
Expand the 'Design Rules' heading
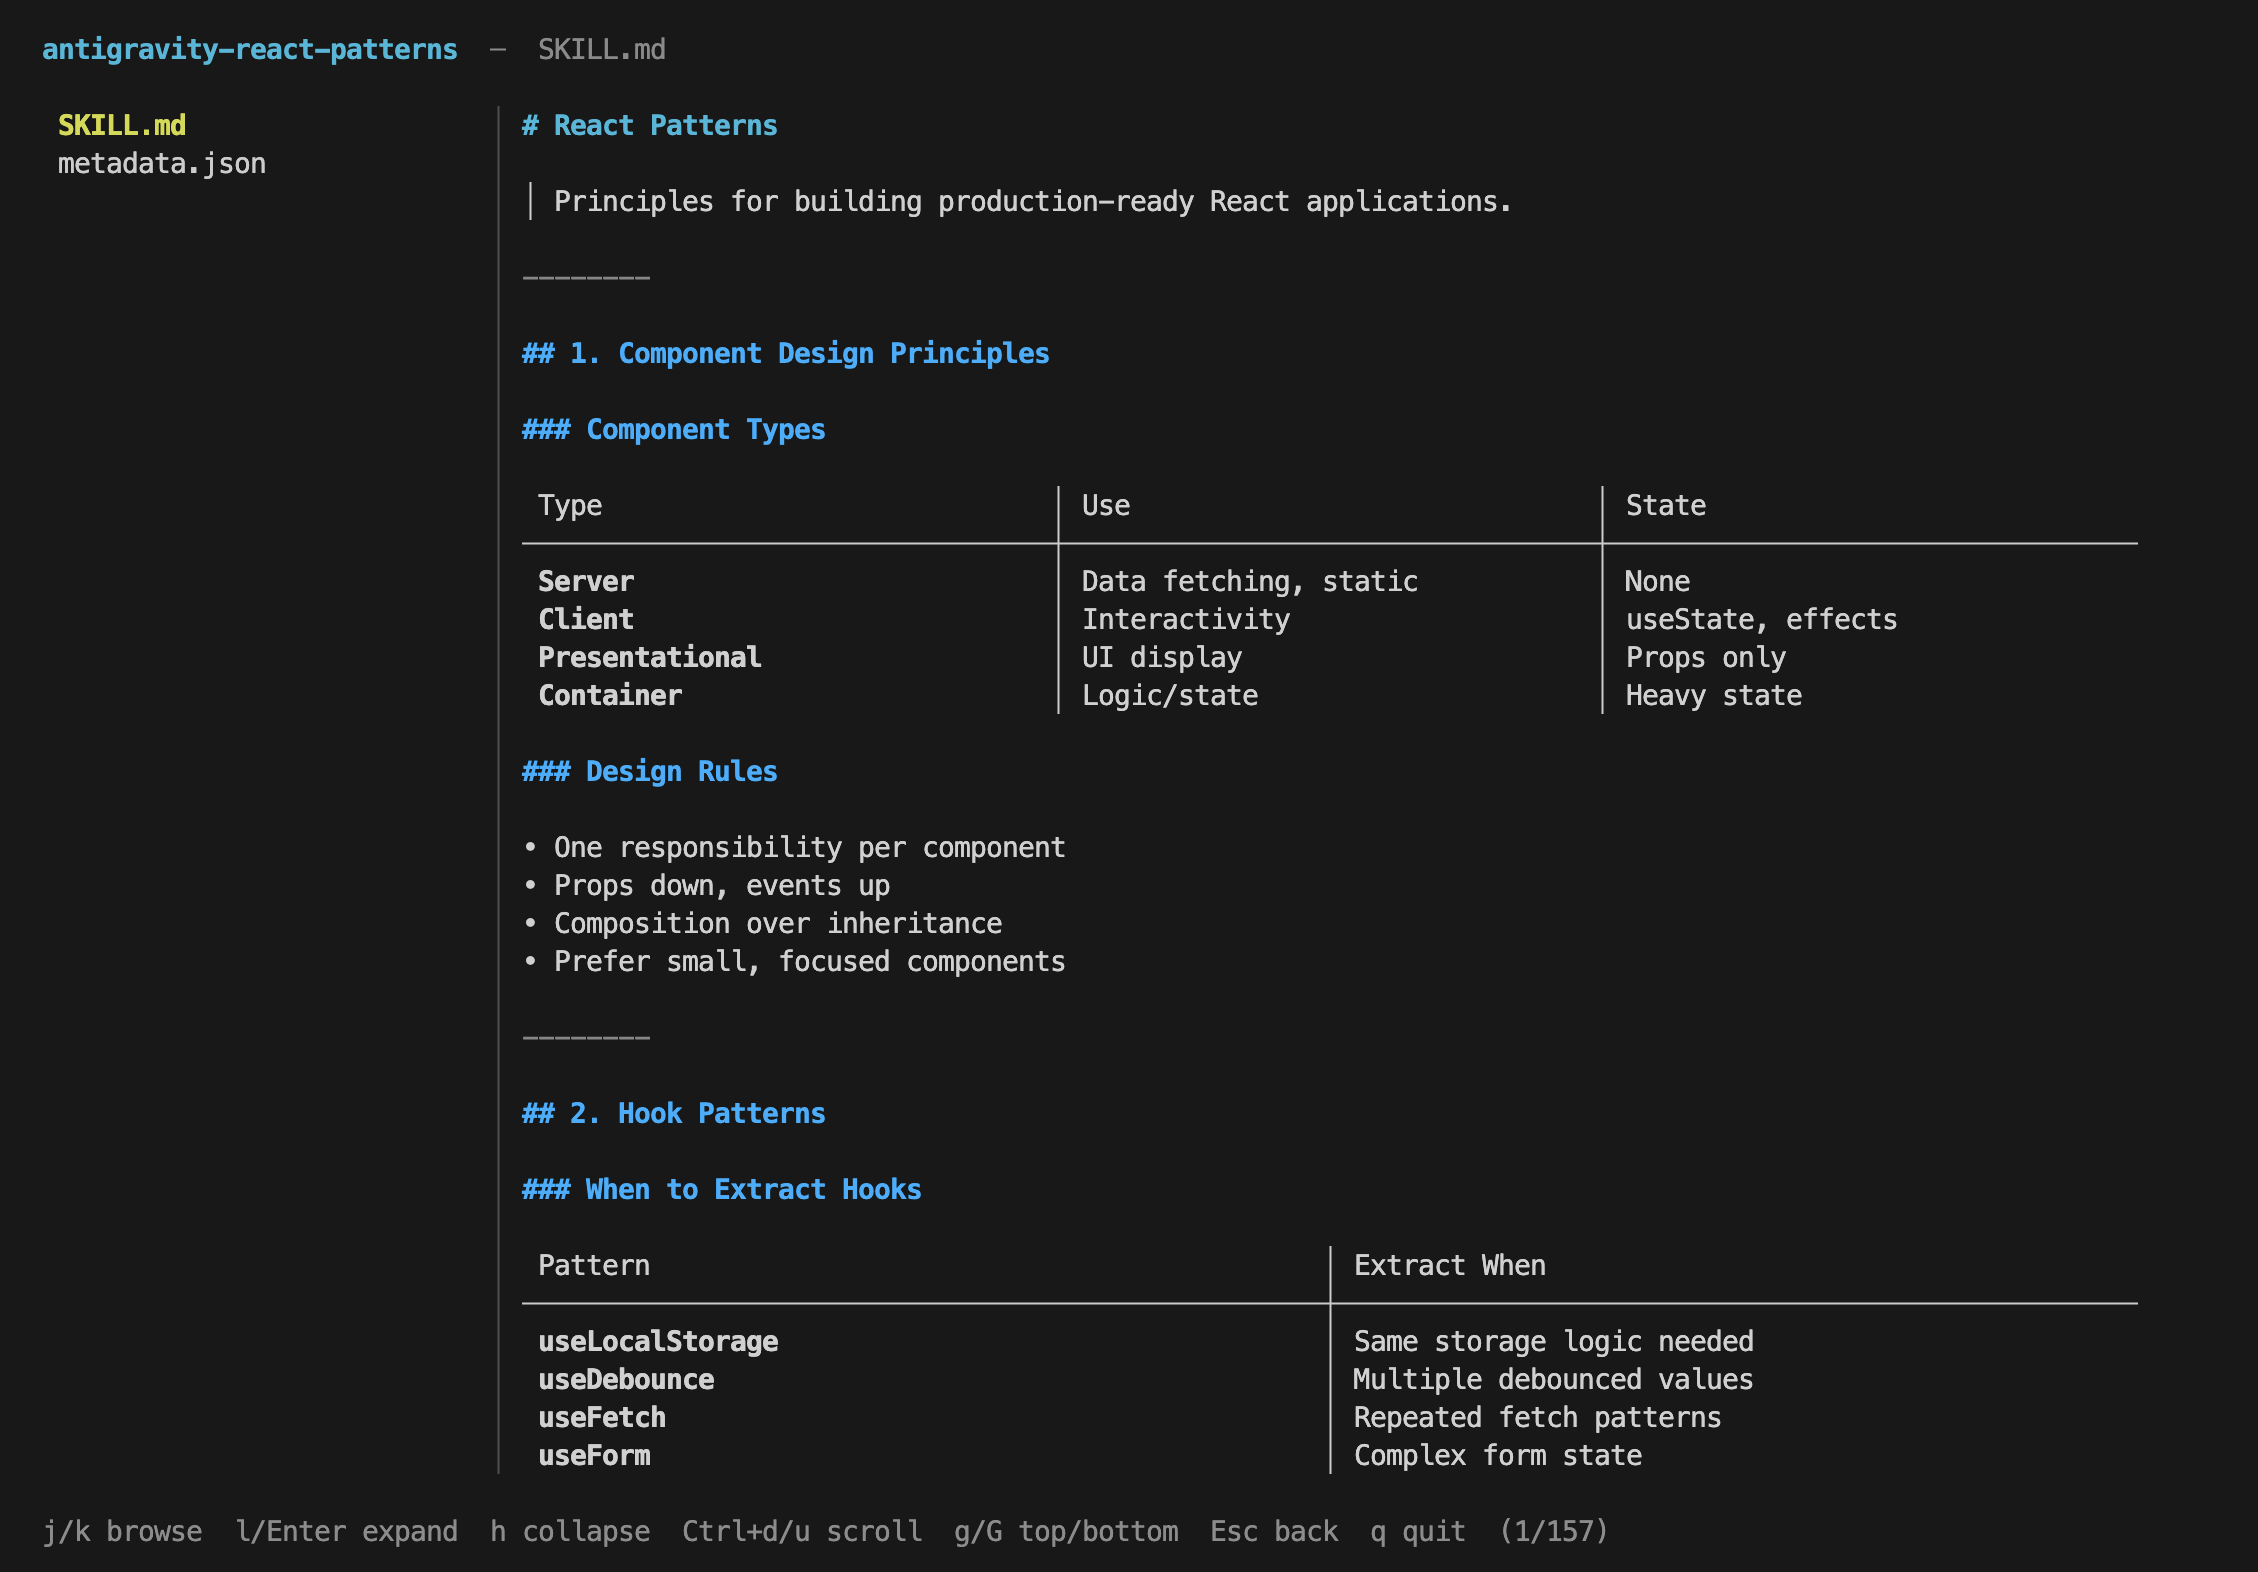point(649,770)
